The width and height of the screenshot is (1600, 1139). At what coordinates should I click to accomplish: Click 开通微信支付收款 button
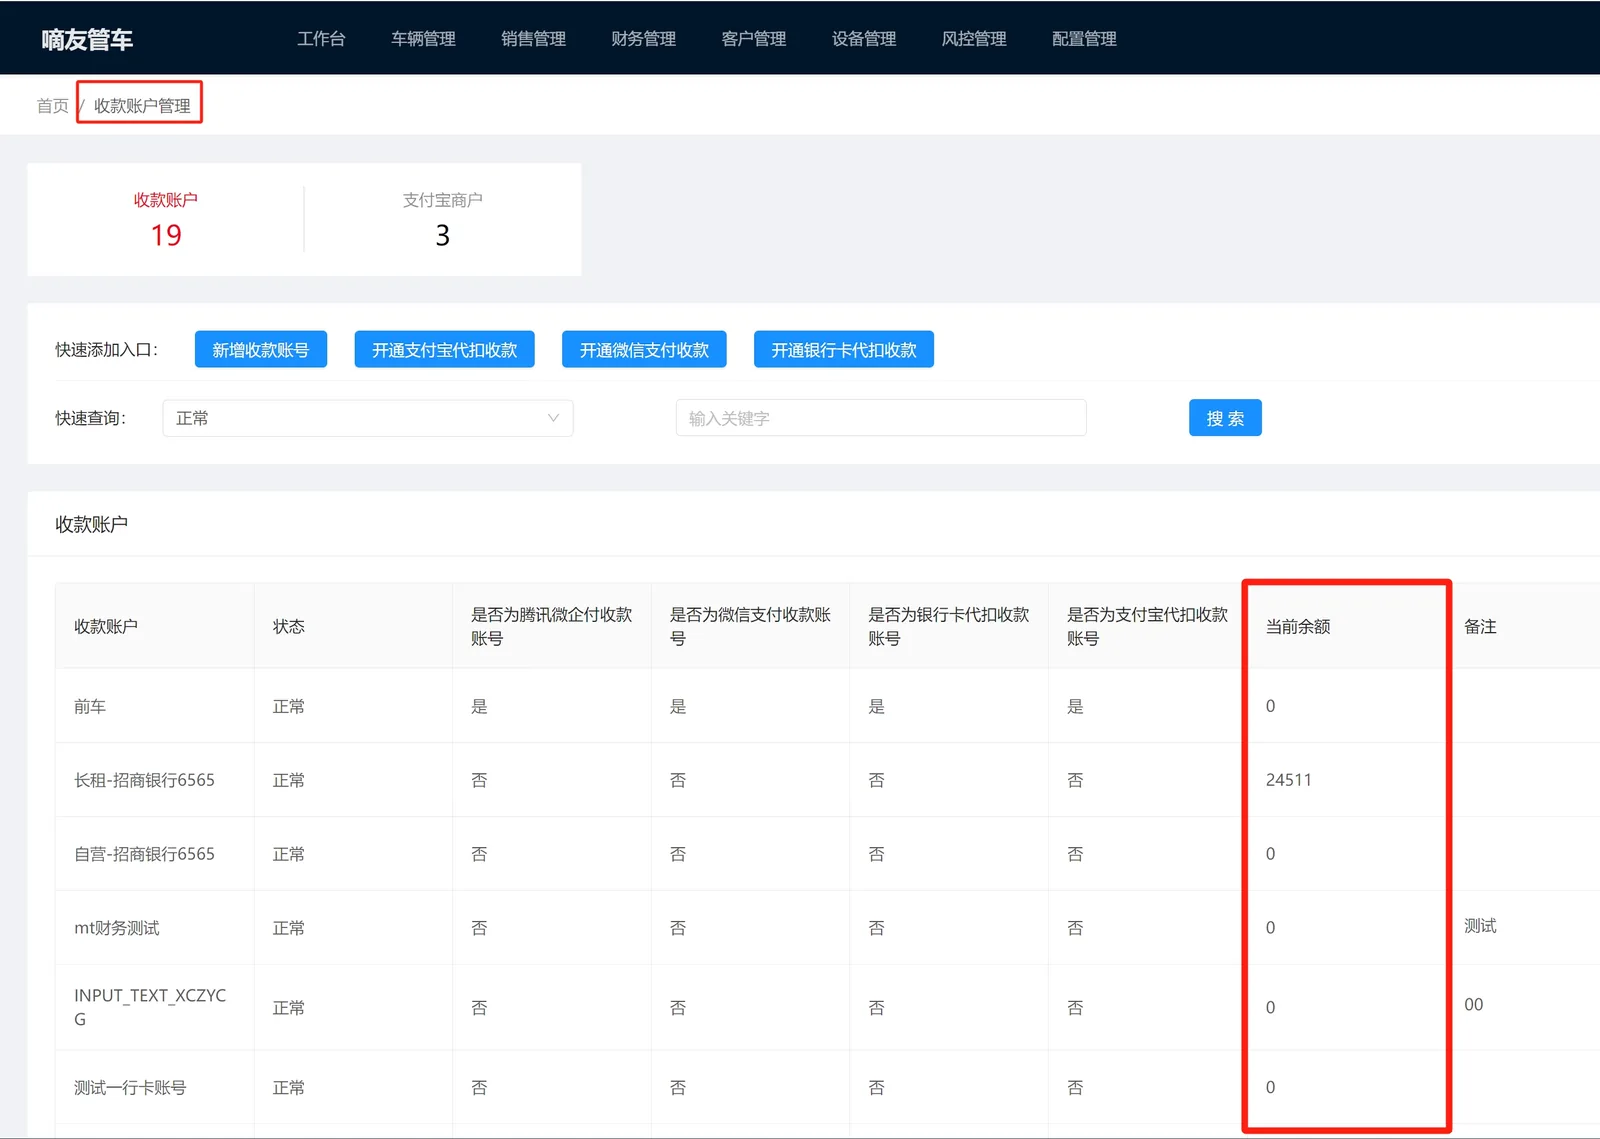click(x=644, y=350)
